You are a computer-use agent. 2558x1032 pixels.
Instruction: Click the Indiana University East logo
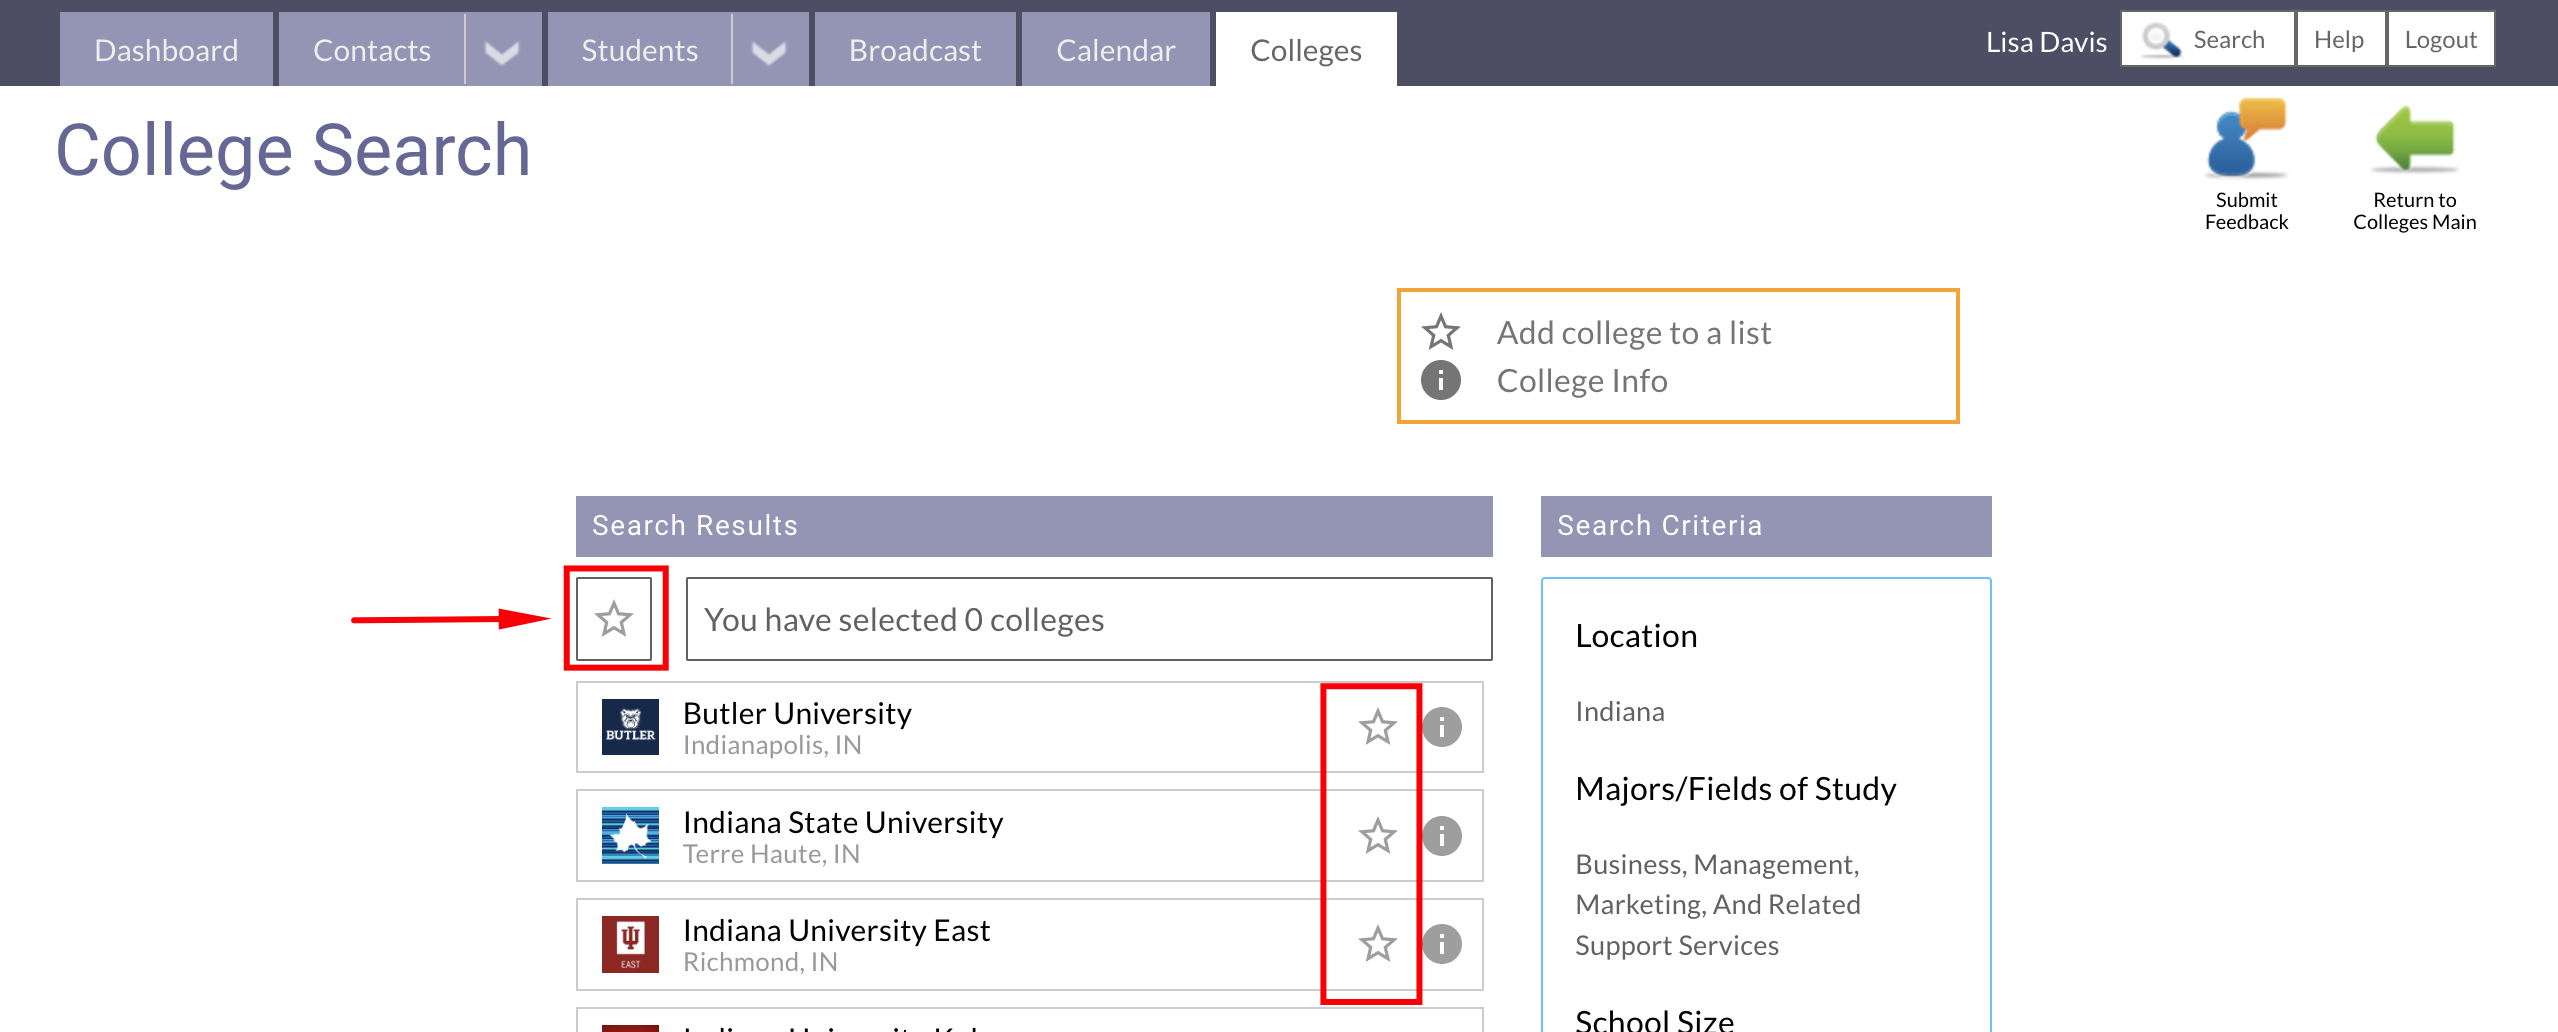[630, 943]
